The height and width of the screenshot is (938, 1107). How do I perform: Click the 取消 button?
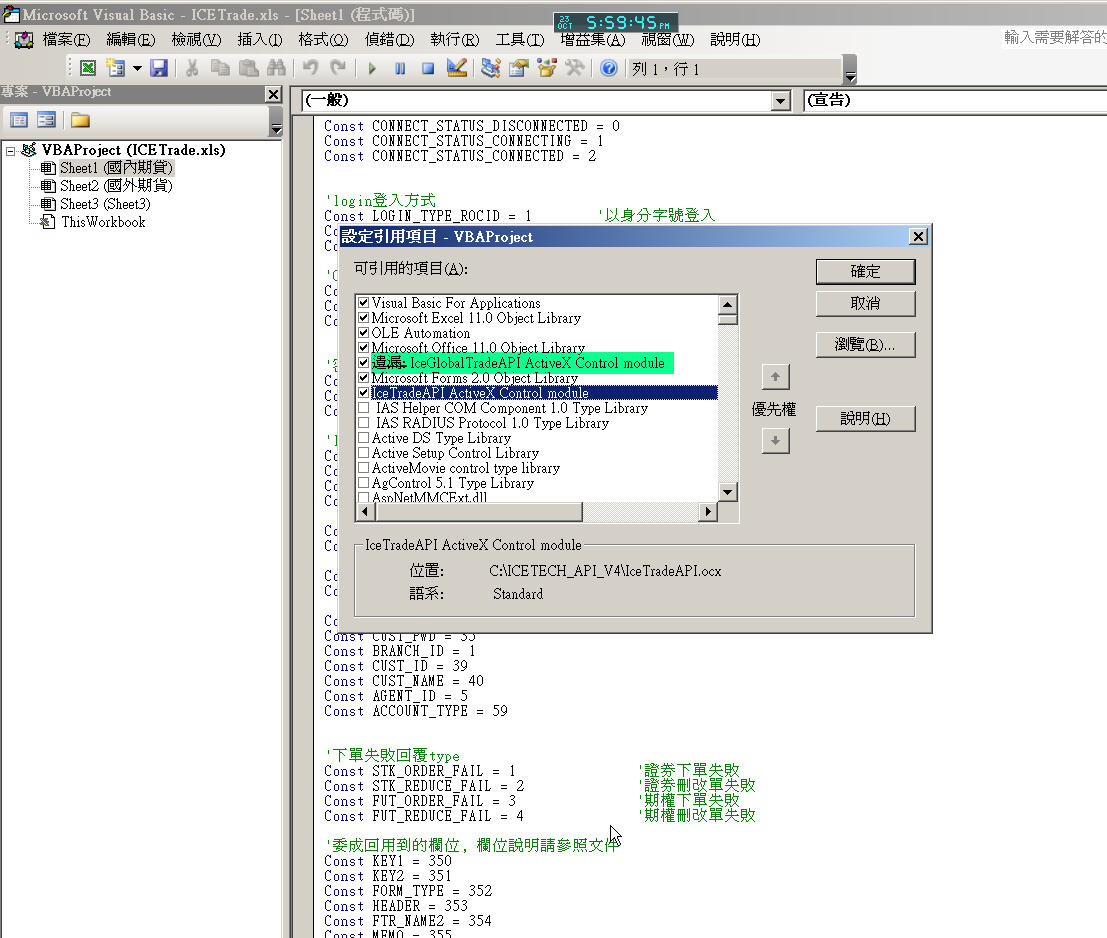(x=866, y=303)
